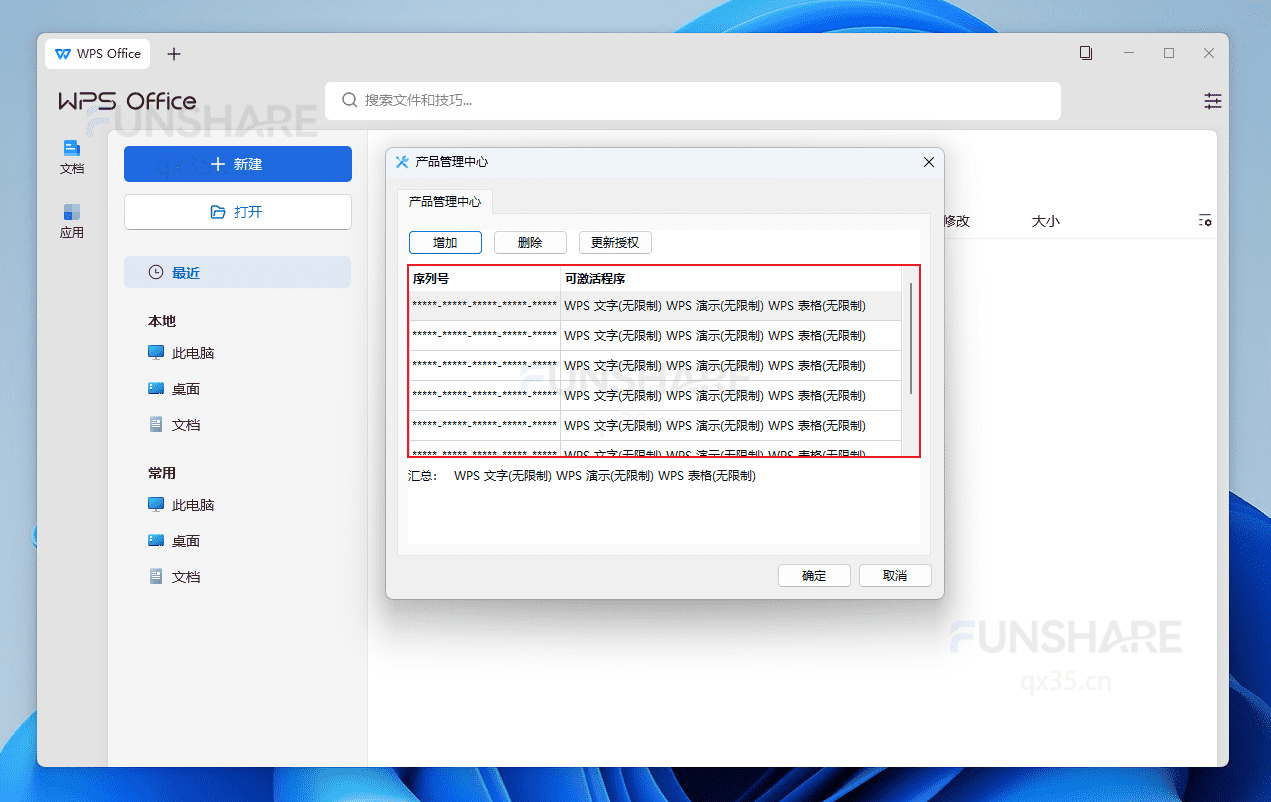Click the plus icon to open a new tab

pyautogui.click(x=174, y=53)
